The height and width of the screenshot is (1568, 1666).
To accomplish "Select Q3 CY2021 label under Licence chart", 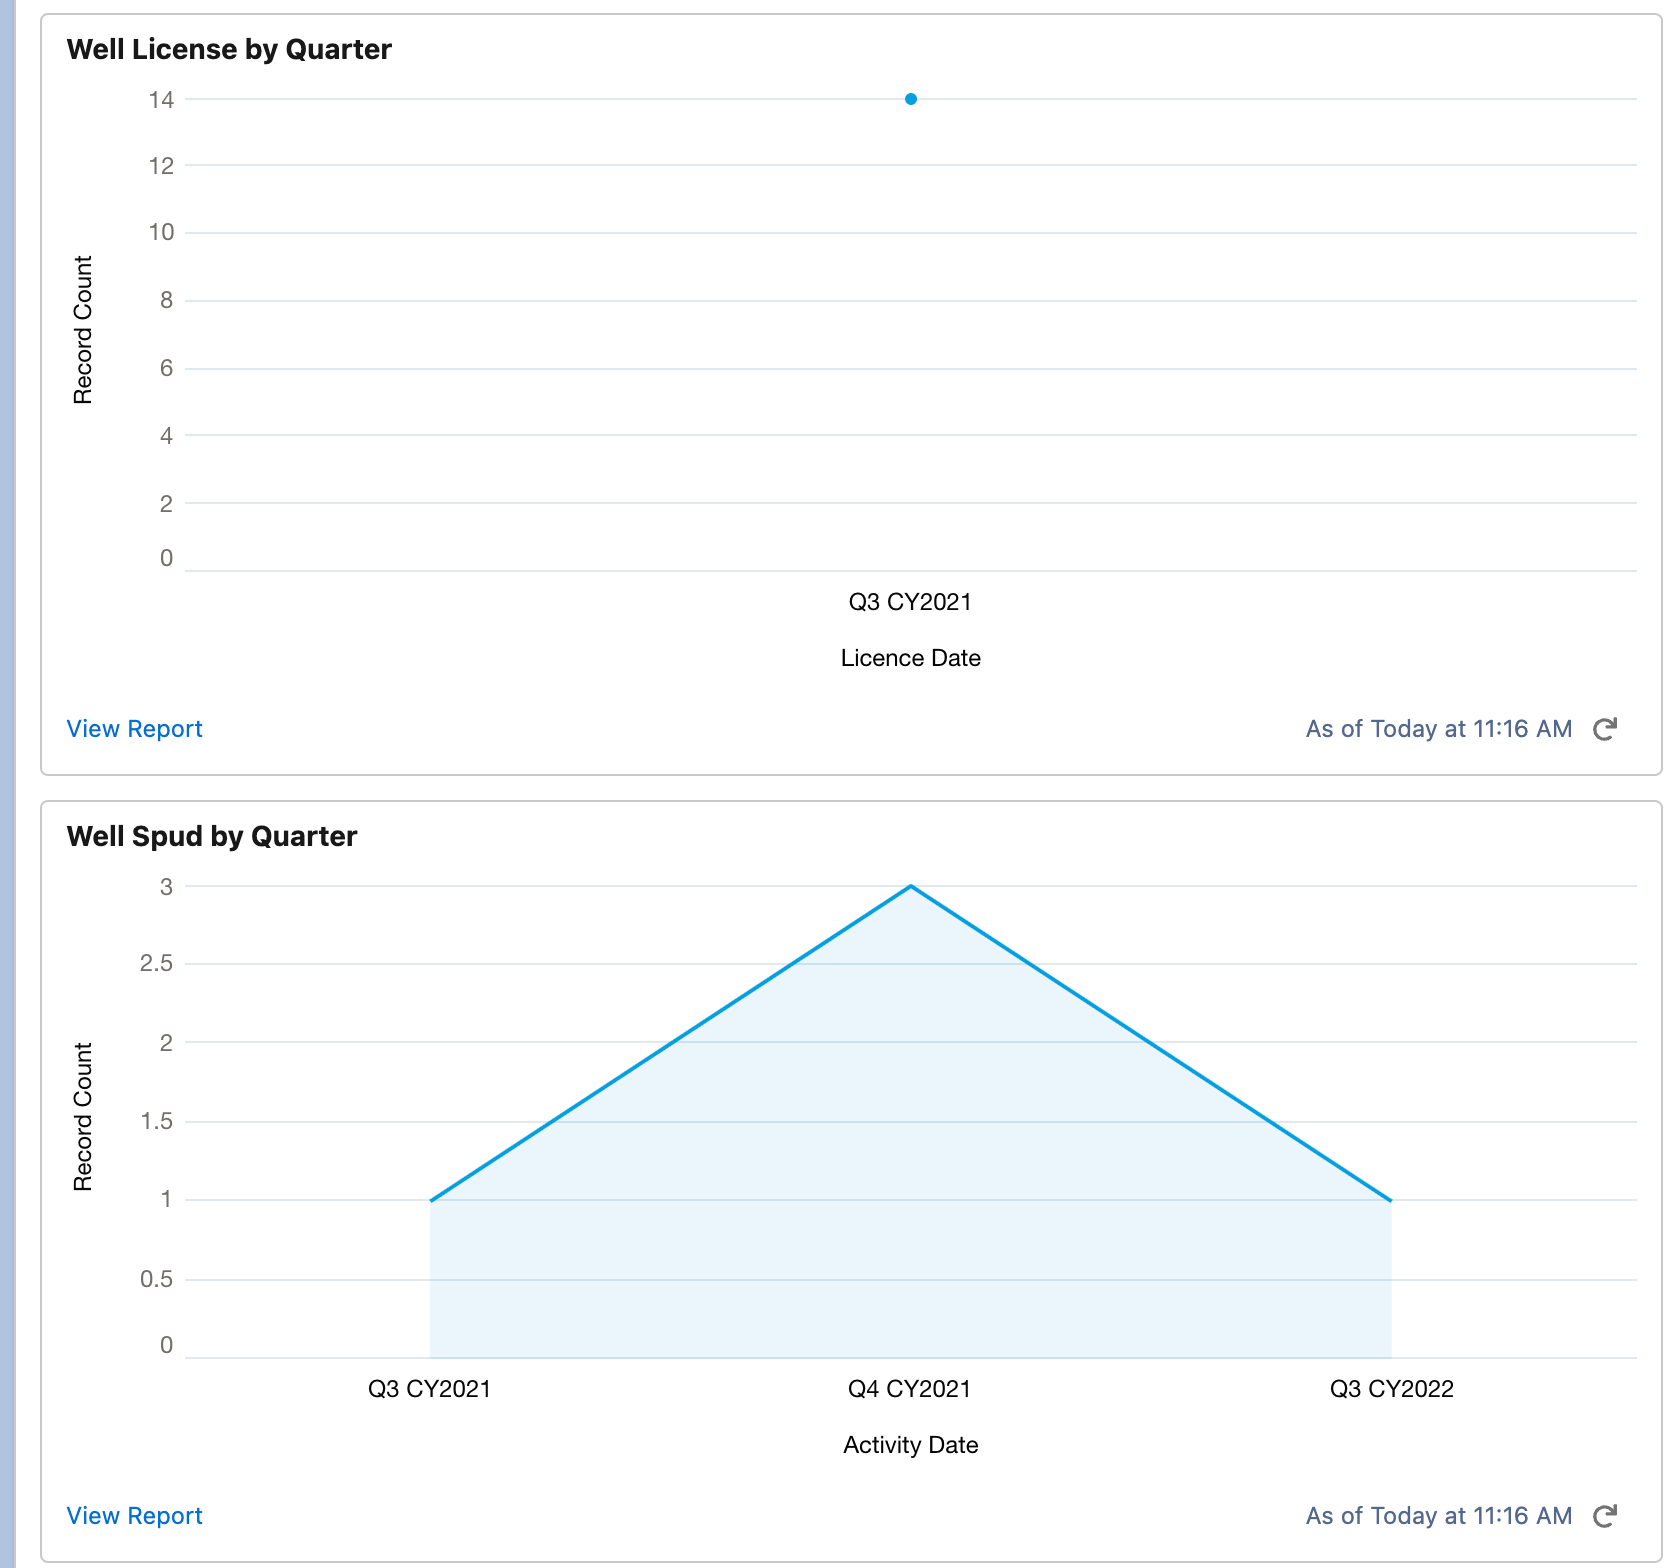I will [x=910, y=602].
